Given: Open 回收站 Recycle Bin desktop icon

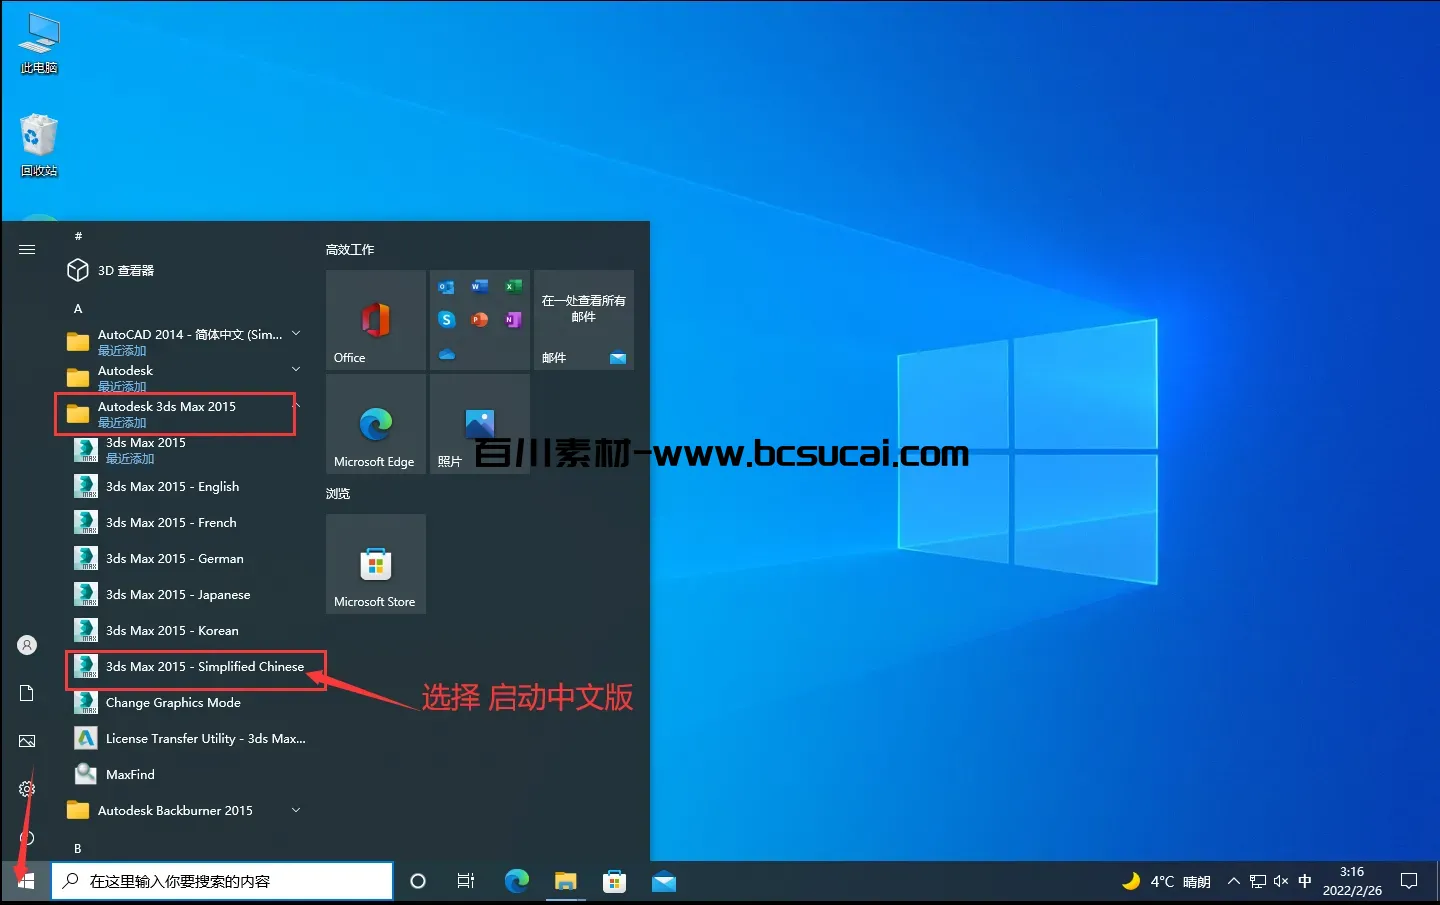Looking at the screenshot, I should tap(39, 146).
